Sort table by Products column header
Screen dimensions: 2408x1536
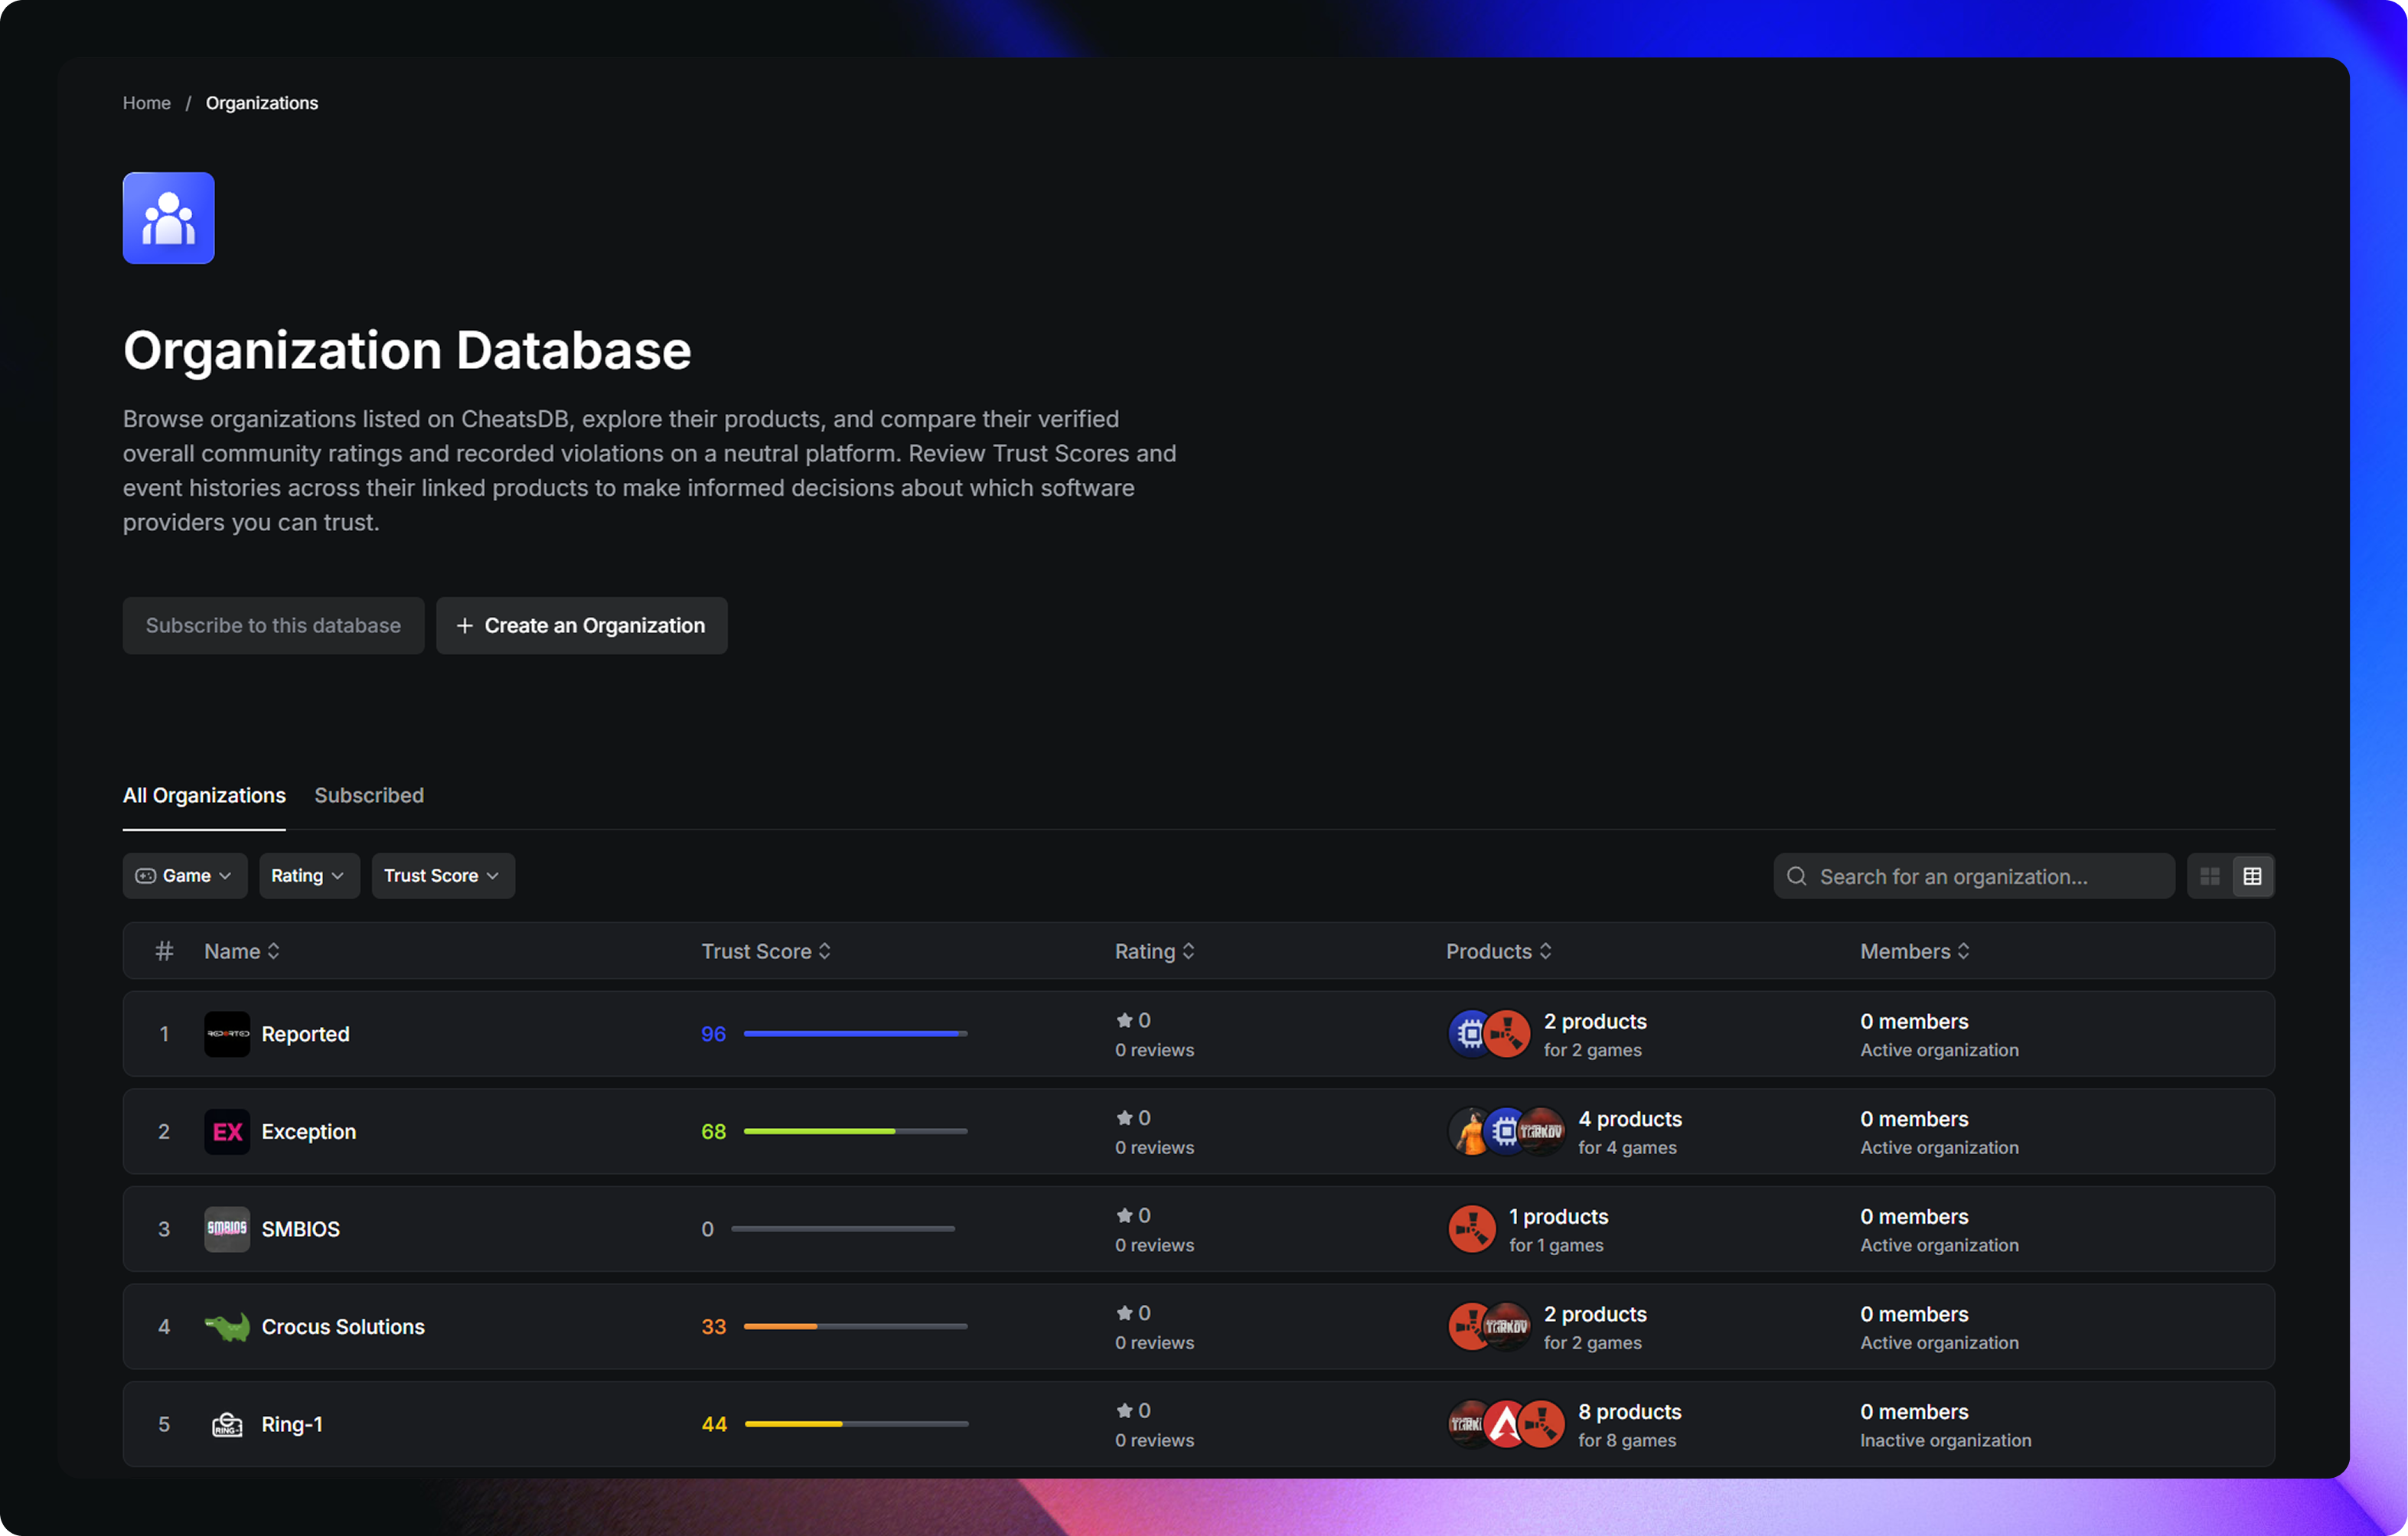pos(1499,951)
